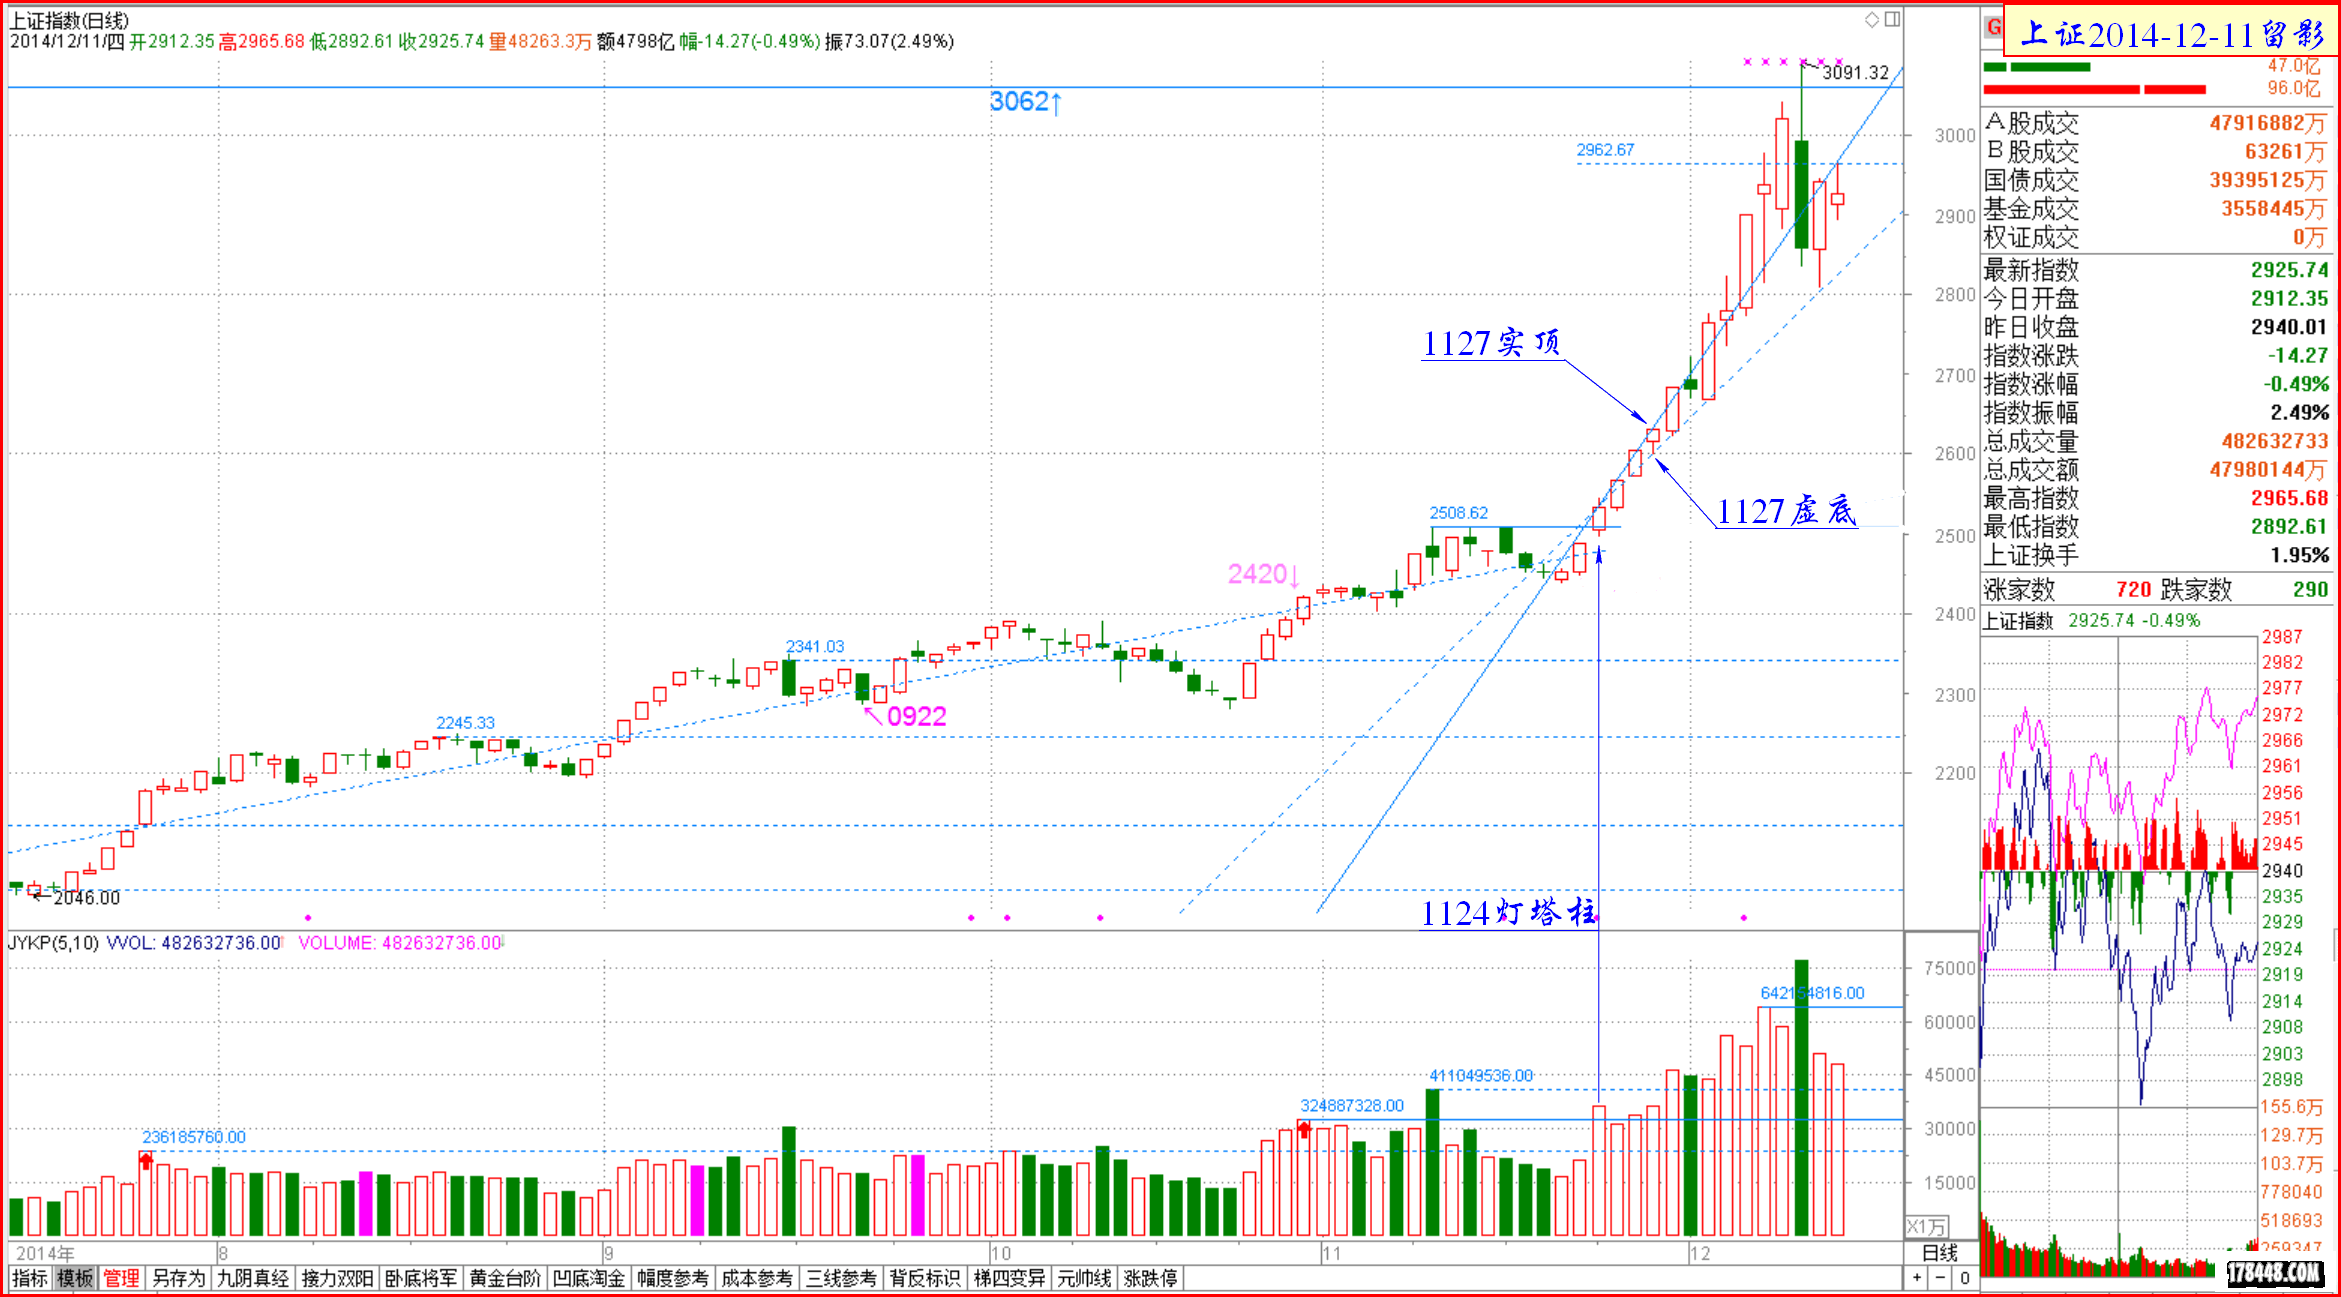
Task: Click the intraday 上证指数 mini chart
Action: click(2118, 870)
